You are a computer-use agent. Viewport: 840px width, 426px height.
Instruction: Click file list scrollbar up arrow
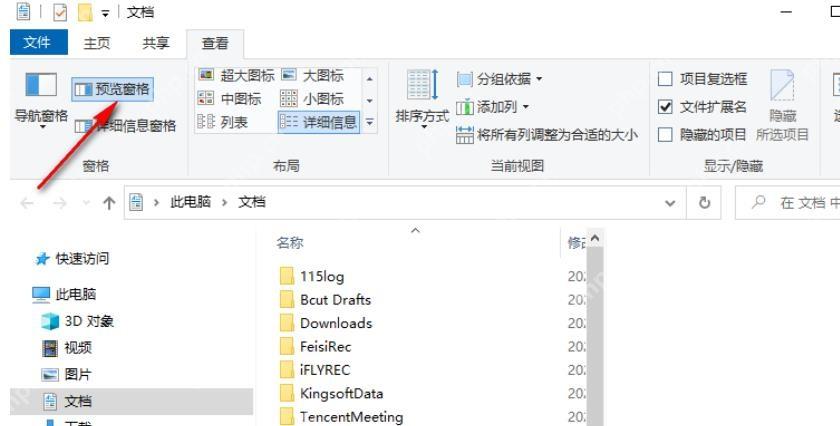coord(595,238)
